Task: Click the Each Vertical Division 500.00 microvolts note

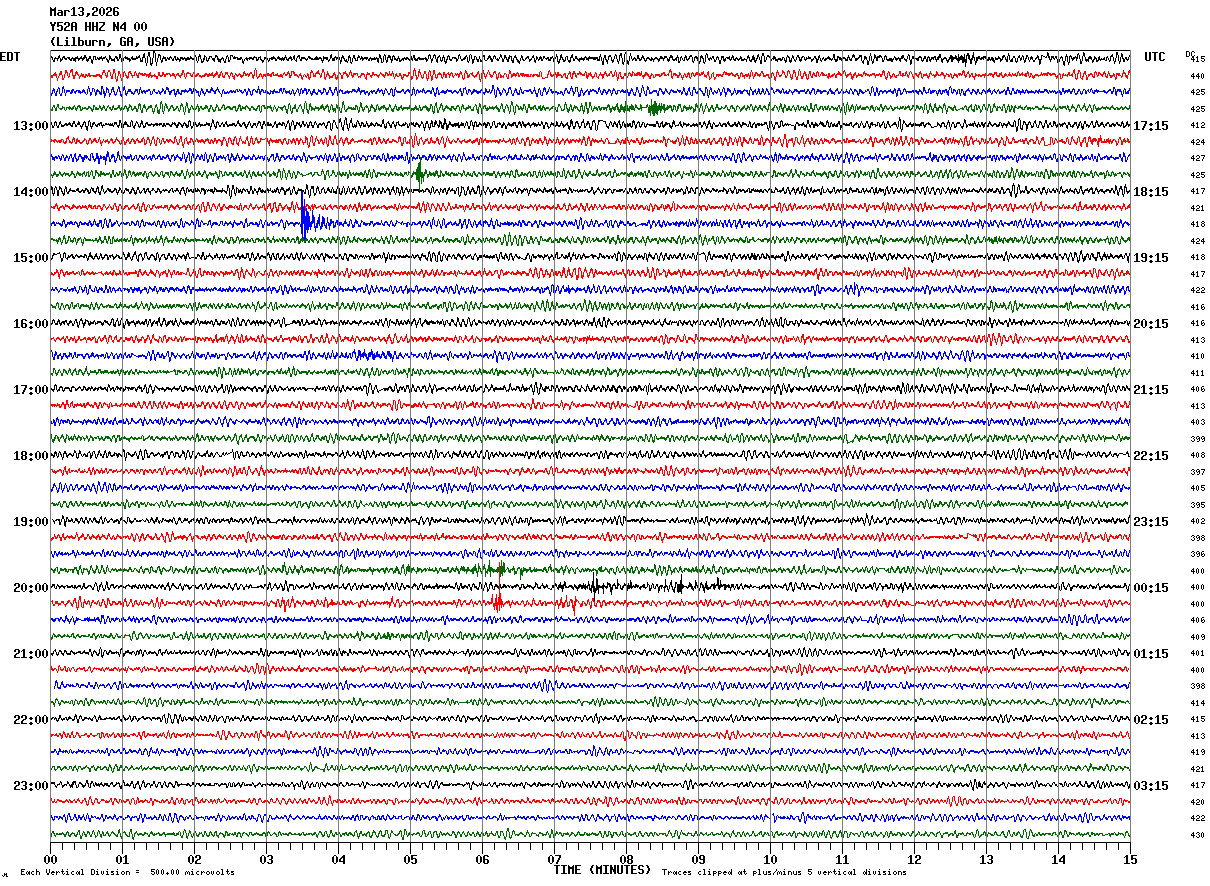Action: click(127, 872)
